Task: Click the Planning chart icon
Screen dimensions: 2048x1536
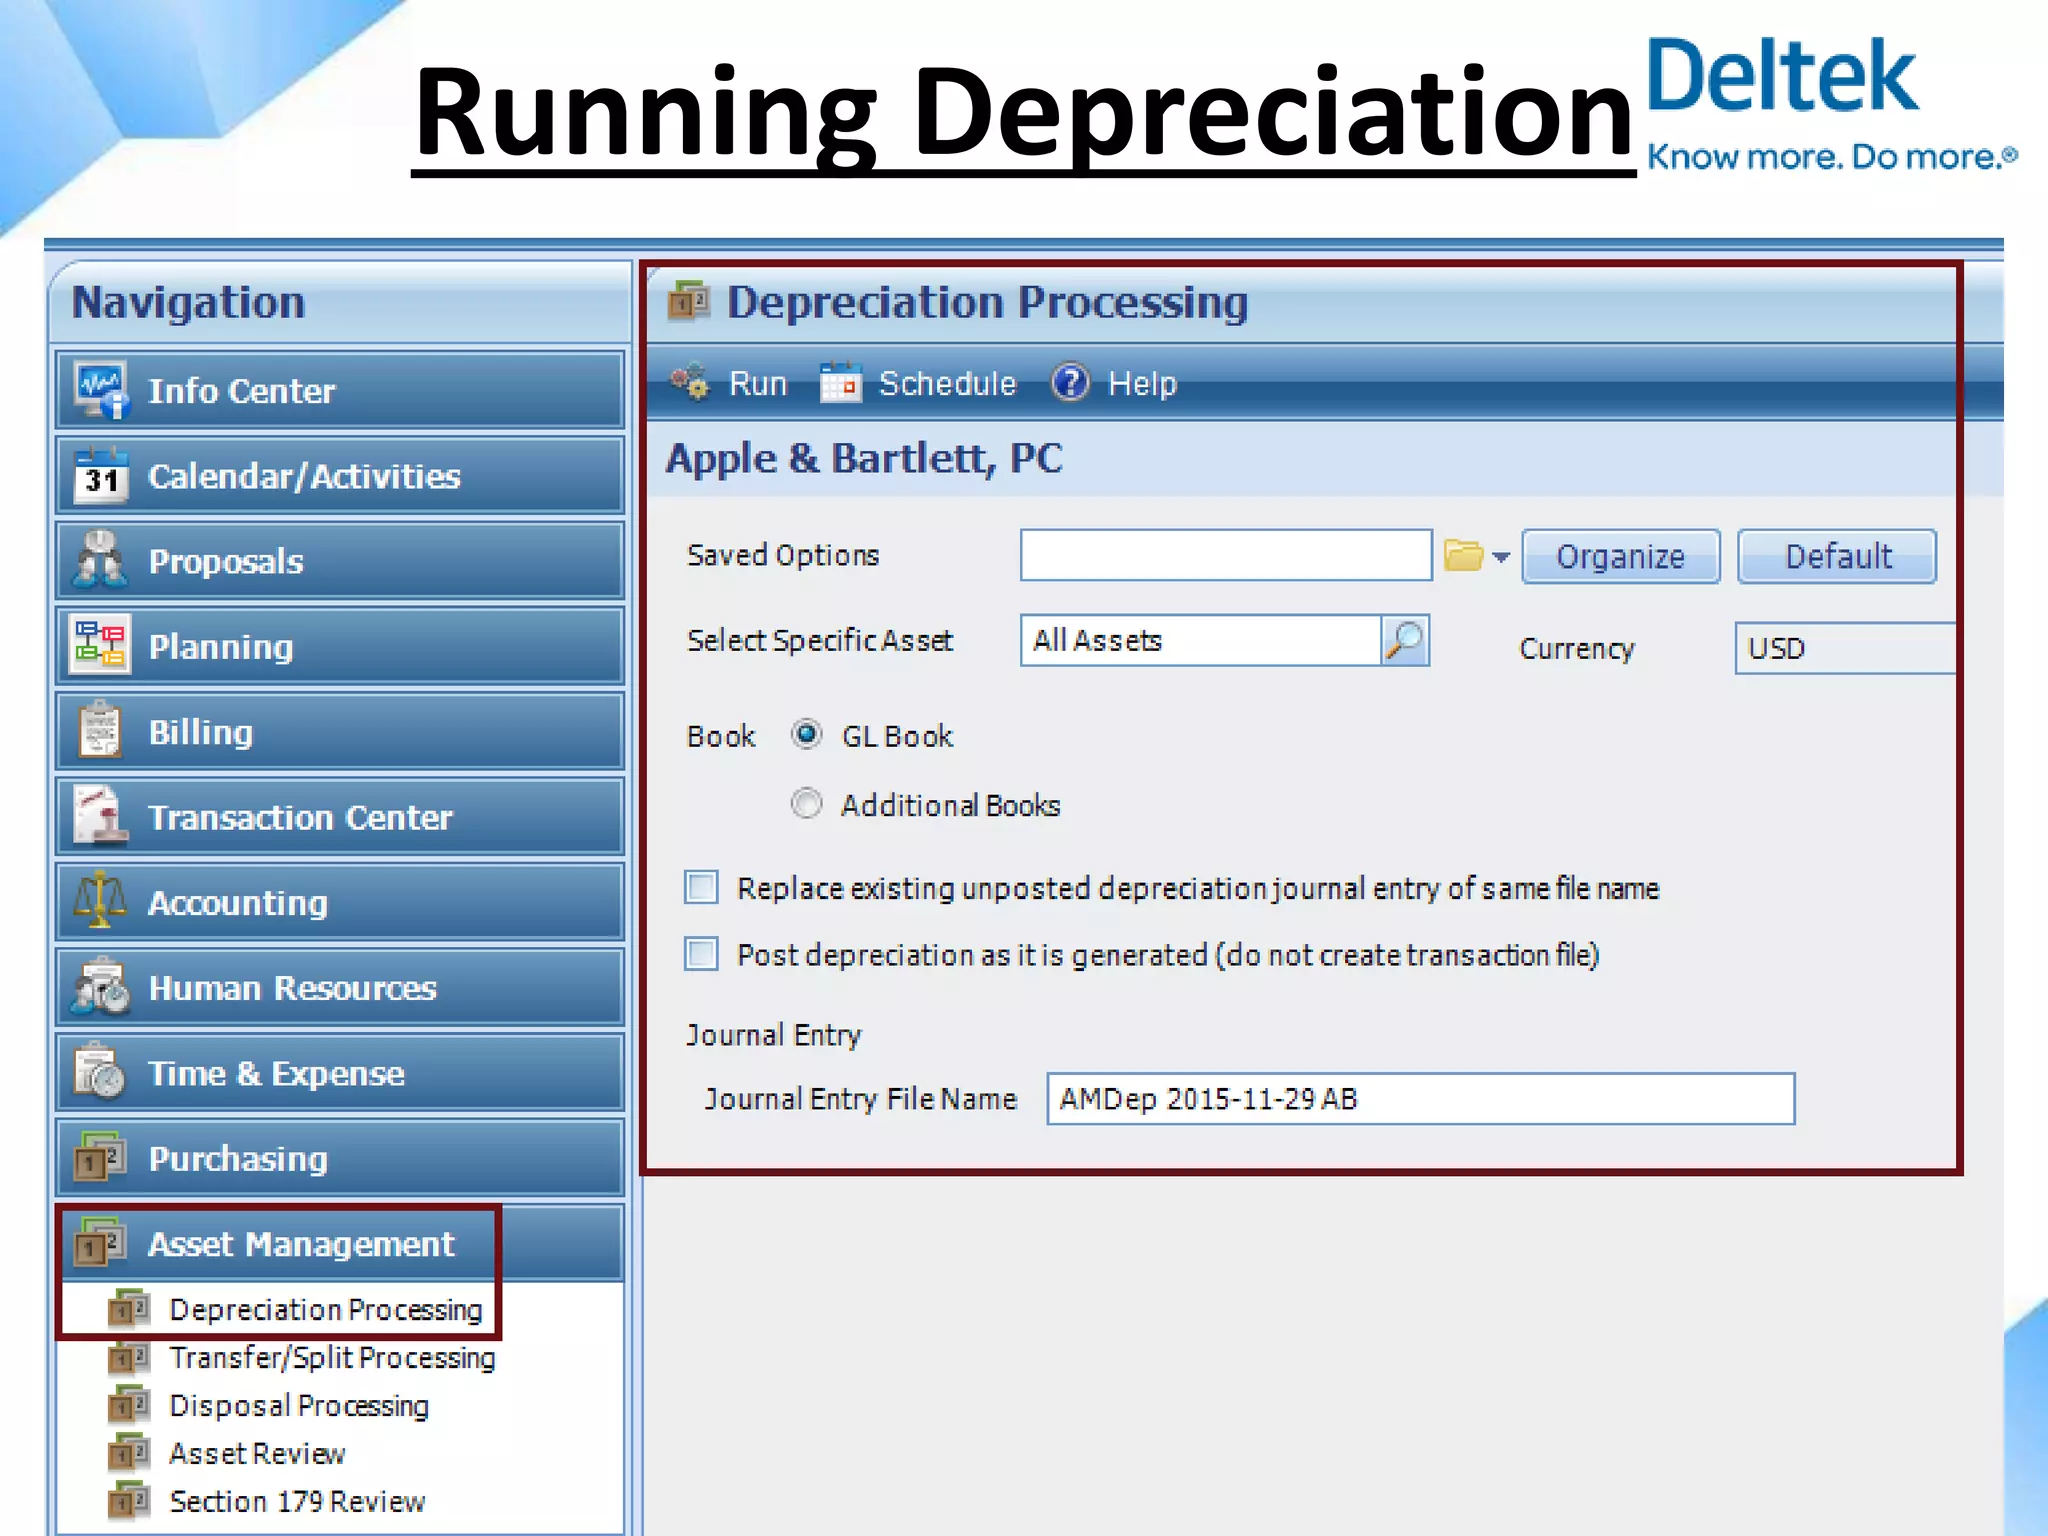Action: (100, 646)
